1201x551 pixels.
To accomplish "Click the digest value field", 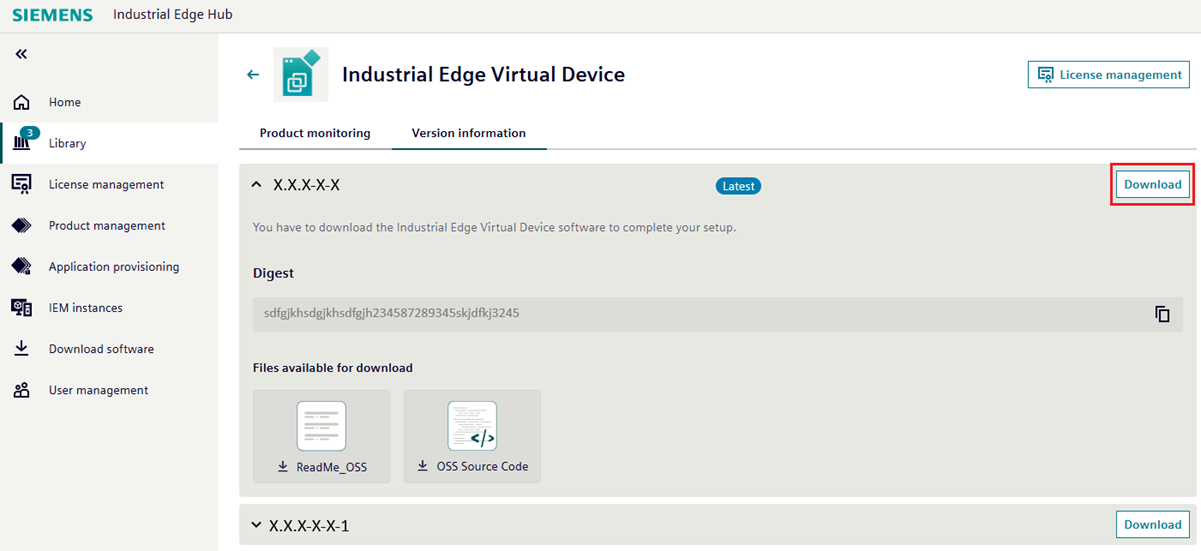I will point(718,314).
